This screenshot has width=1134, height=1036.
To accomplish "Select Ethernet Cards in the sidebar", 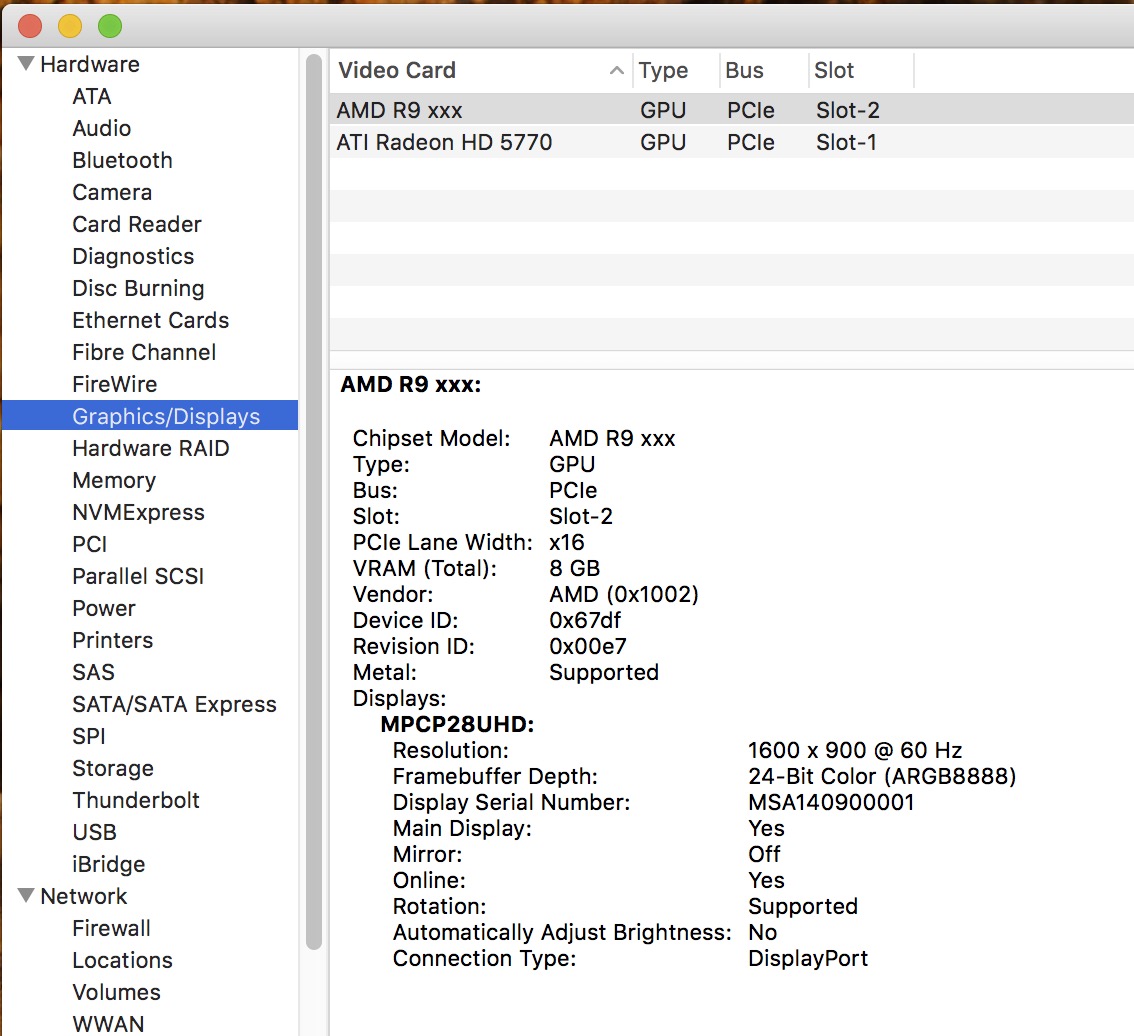I will pos(150,320).
